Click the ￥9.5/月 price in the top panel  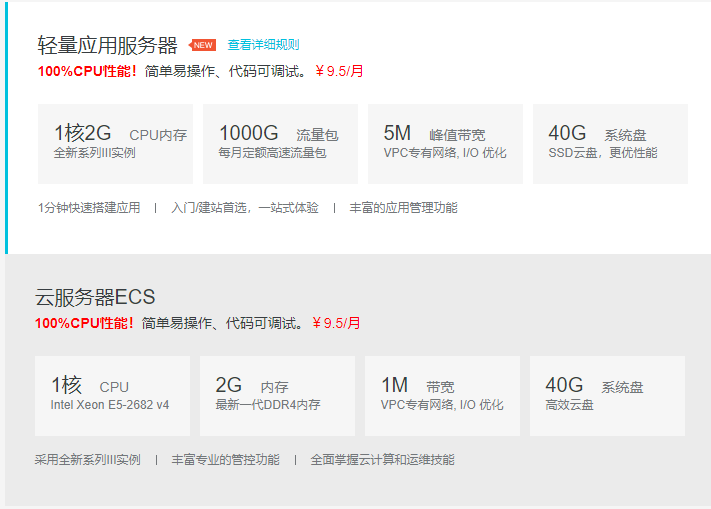pos(339,71)
